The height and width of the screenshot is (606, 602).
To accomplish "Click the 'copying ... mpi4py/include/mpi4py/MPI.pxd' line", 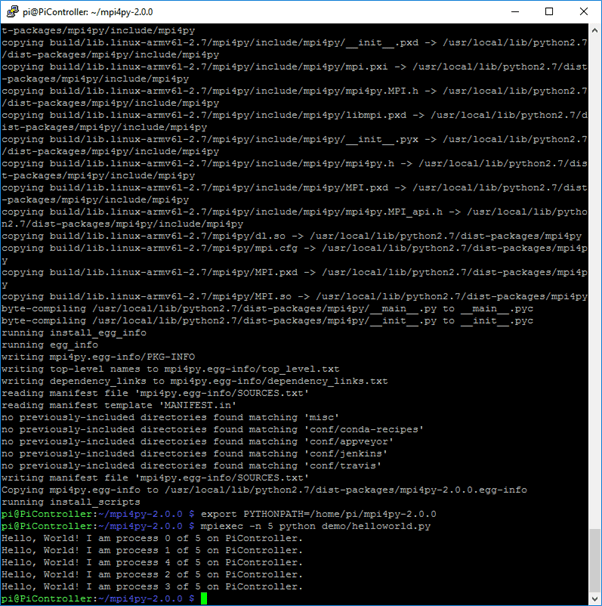I will (x=294, y=193).
